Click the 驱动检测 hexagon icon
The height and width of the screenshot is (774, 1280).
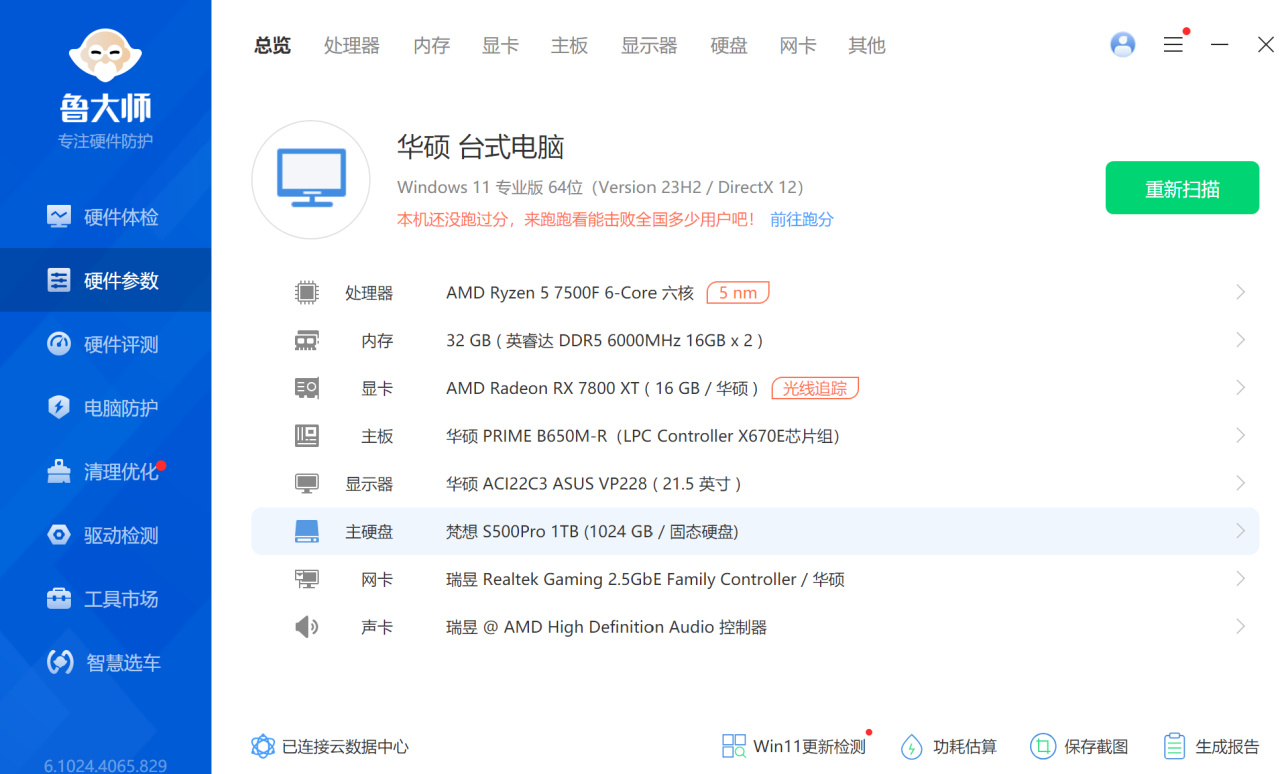tap(59, 535)
